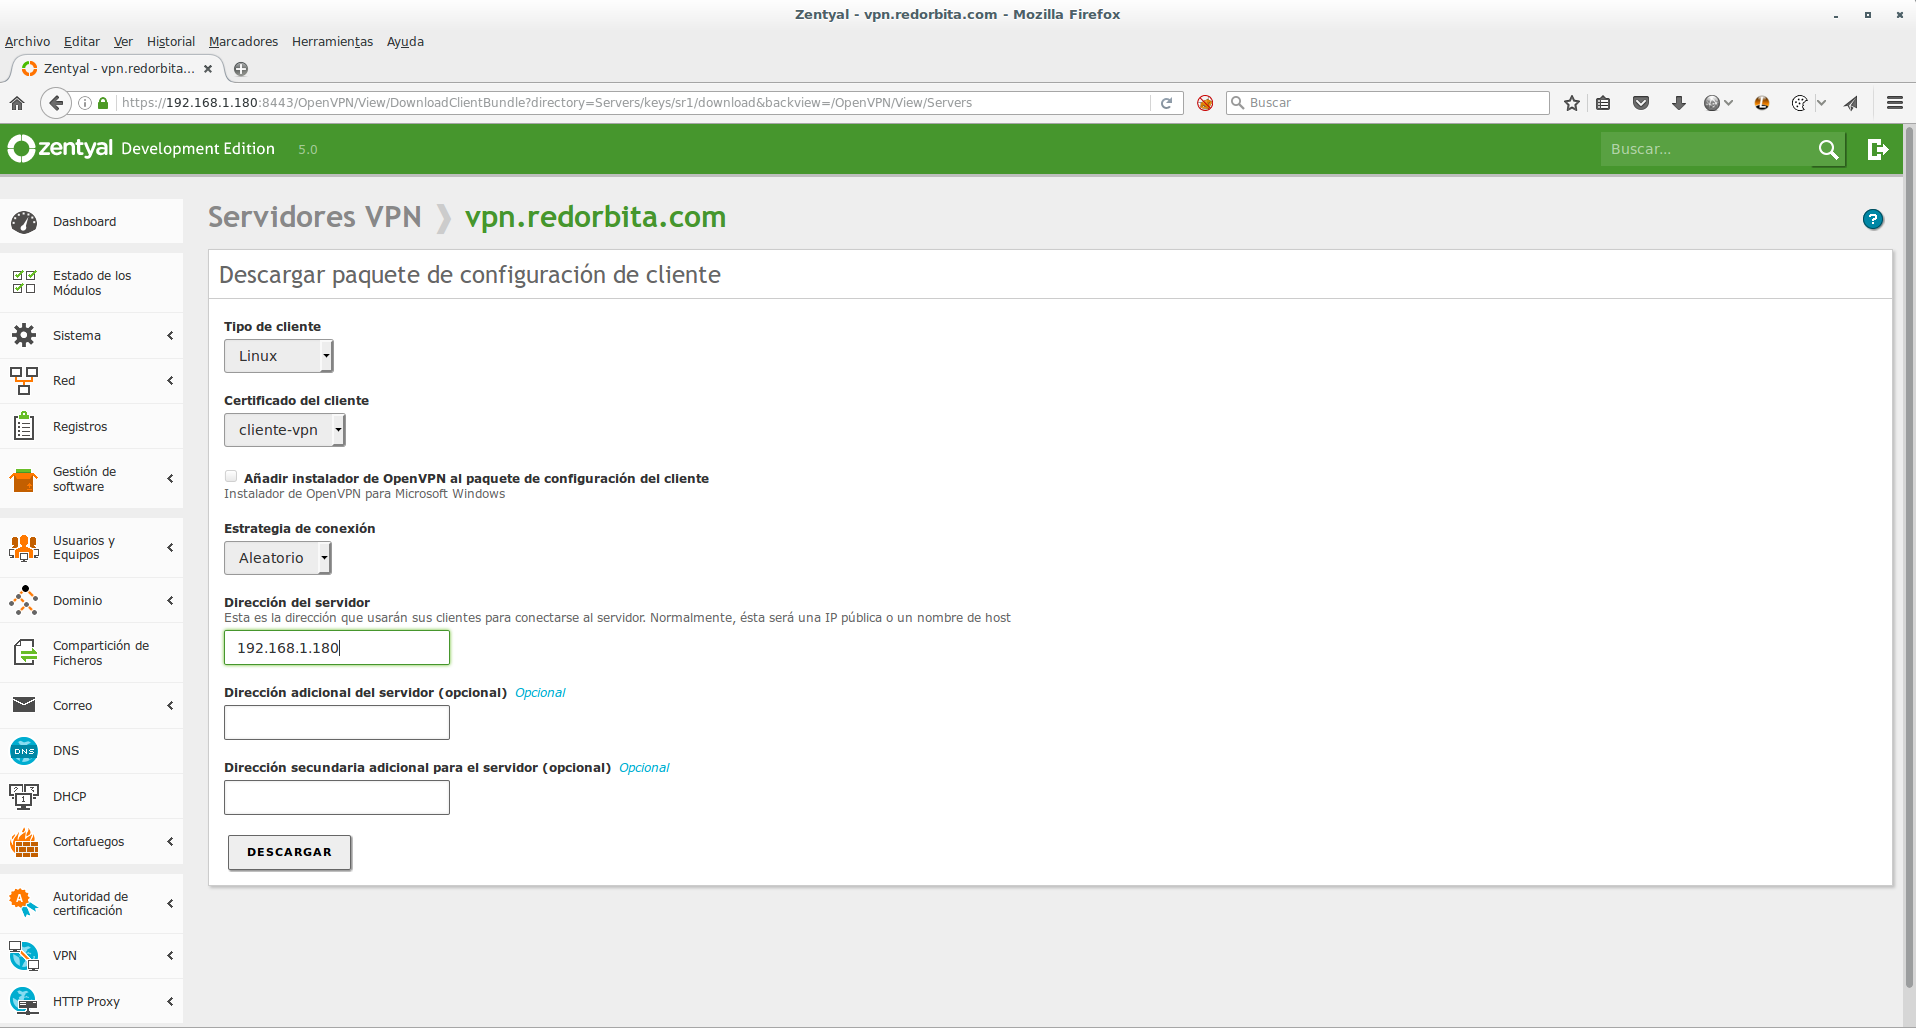Open the Estrategia de conexión dropdown

point(277,558)
